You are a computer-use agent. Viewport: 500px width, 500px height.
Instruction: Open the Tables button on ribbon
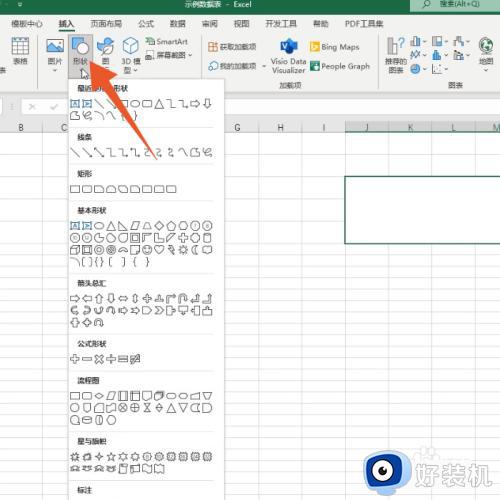pos(20,51)
